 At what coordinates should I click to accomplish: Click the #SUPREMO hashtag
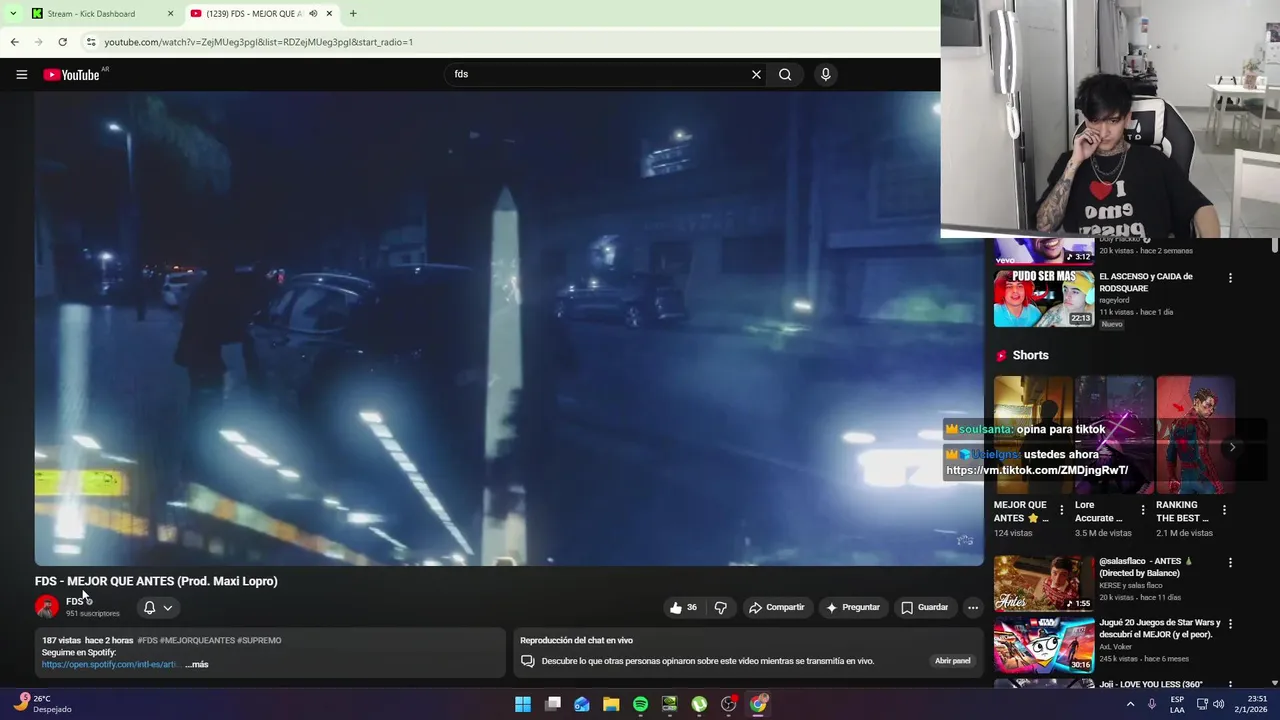point(259,640)
